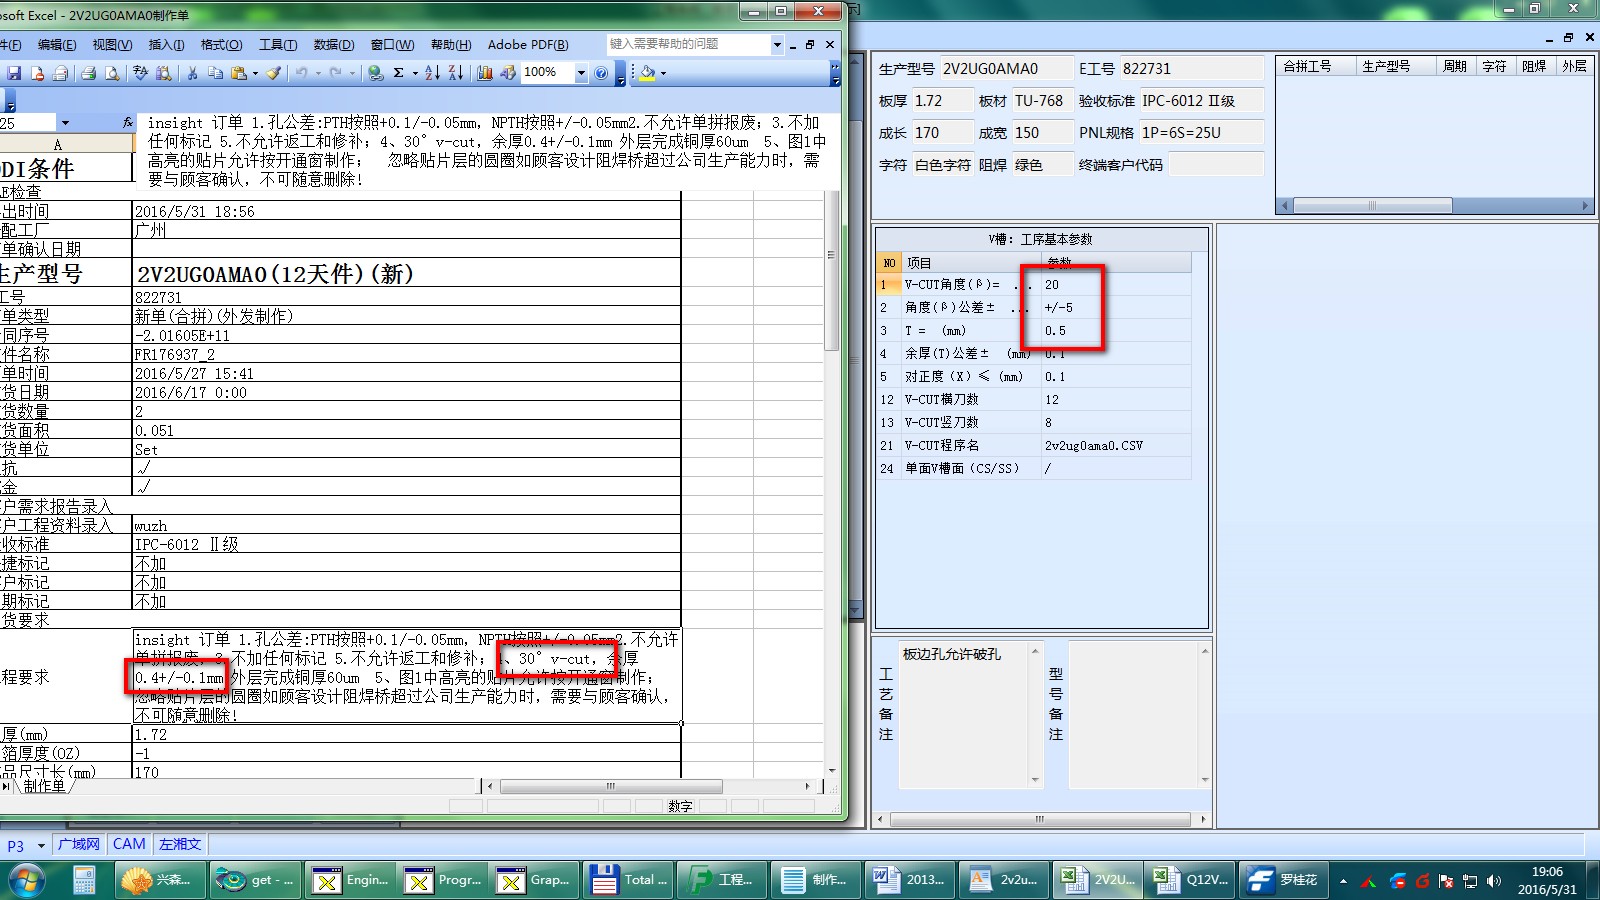The image size is (1600, 900).
Task: Click the Excel vertical scrollbar
Action: coord(832,480)
